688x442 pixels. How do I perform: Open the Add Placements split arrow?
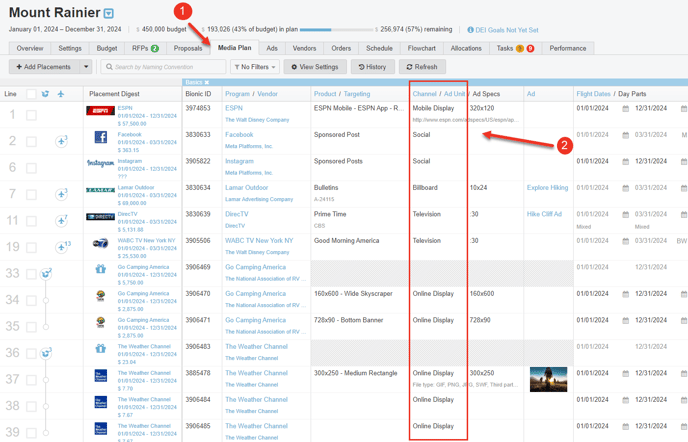(86, 67)
